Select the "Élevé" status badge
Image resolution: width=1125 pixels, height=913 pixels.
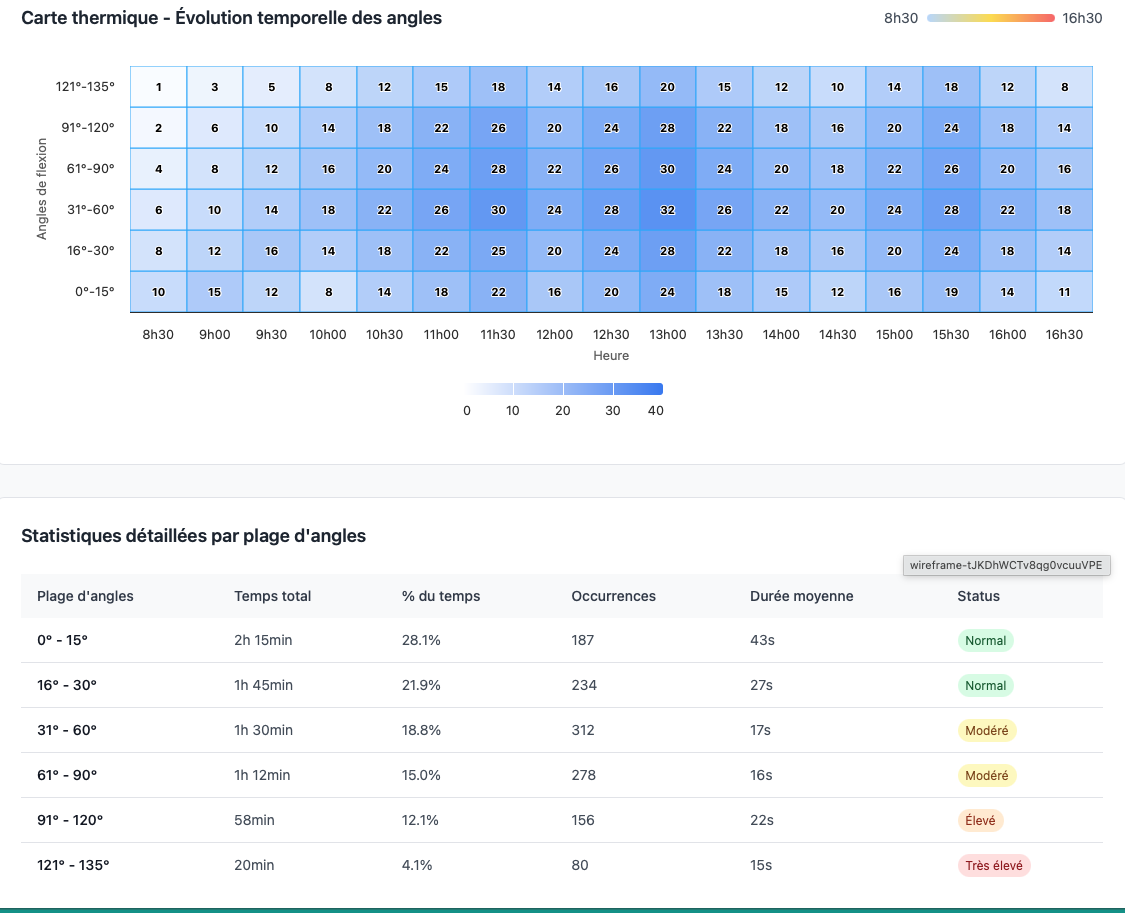pos(980,820)
